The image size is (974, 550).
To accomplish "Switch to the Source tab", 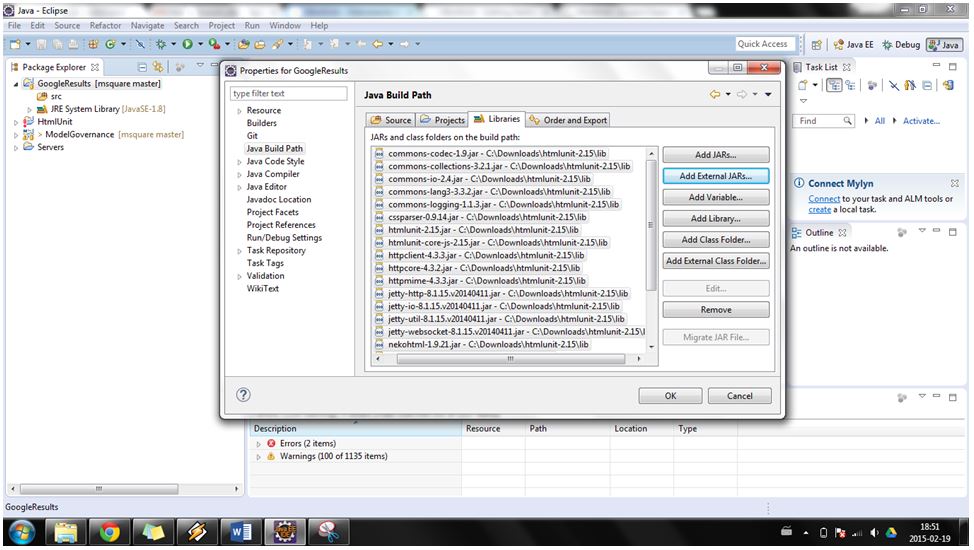I will [x=391, y=120].
